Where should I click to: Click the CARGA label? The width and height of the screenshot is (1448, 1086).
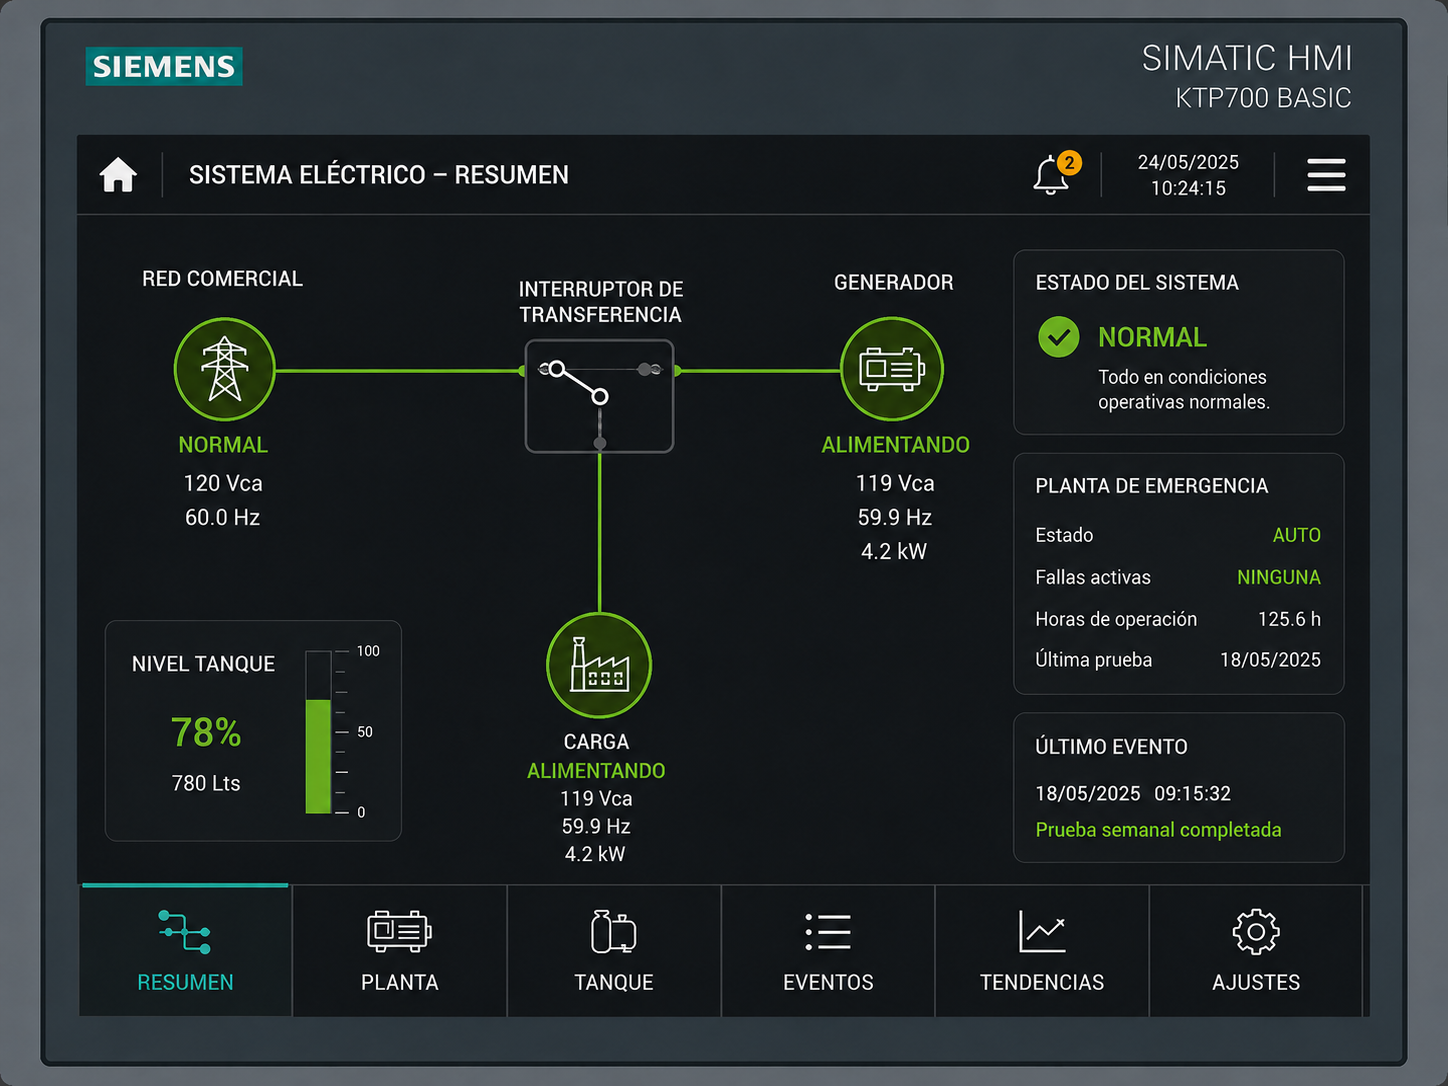(596, 742)
